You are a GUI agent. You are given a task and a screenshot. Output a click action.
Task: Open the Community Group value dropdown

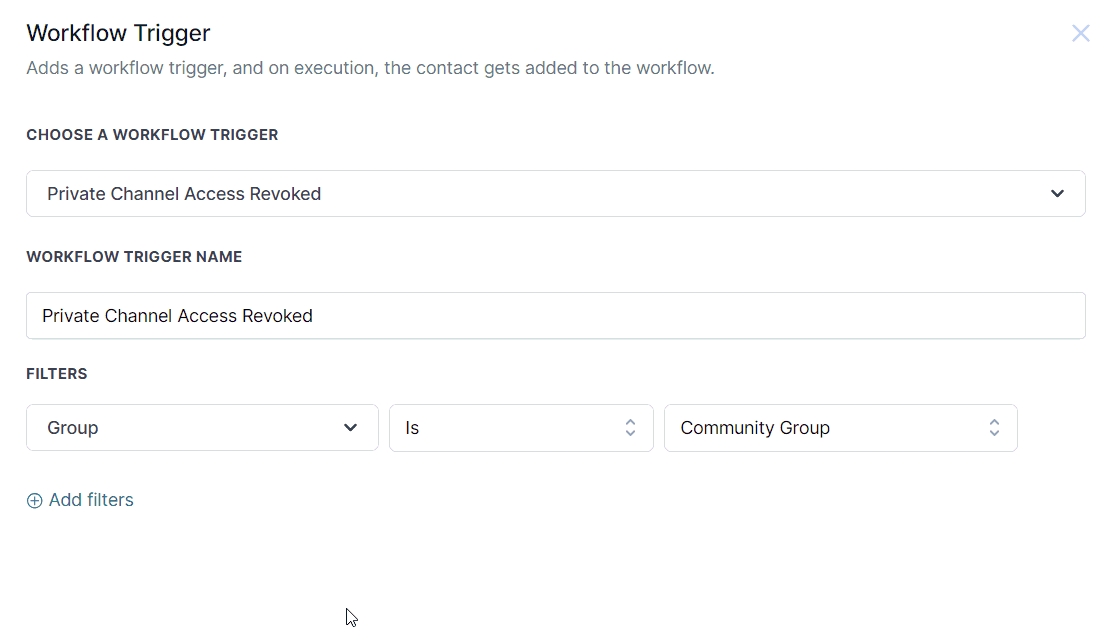(x=840, y=428)
